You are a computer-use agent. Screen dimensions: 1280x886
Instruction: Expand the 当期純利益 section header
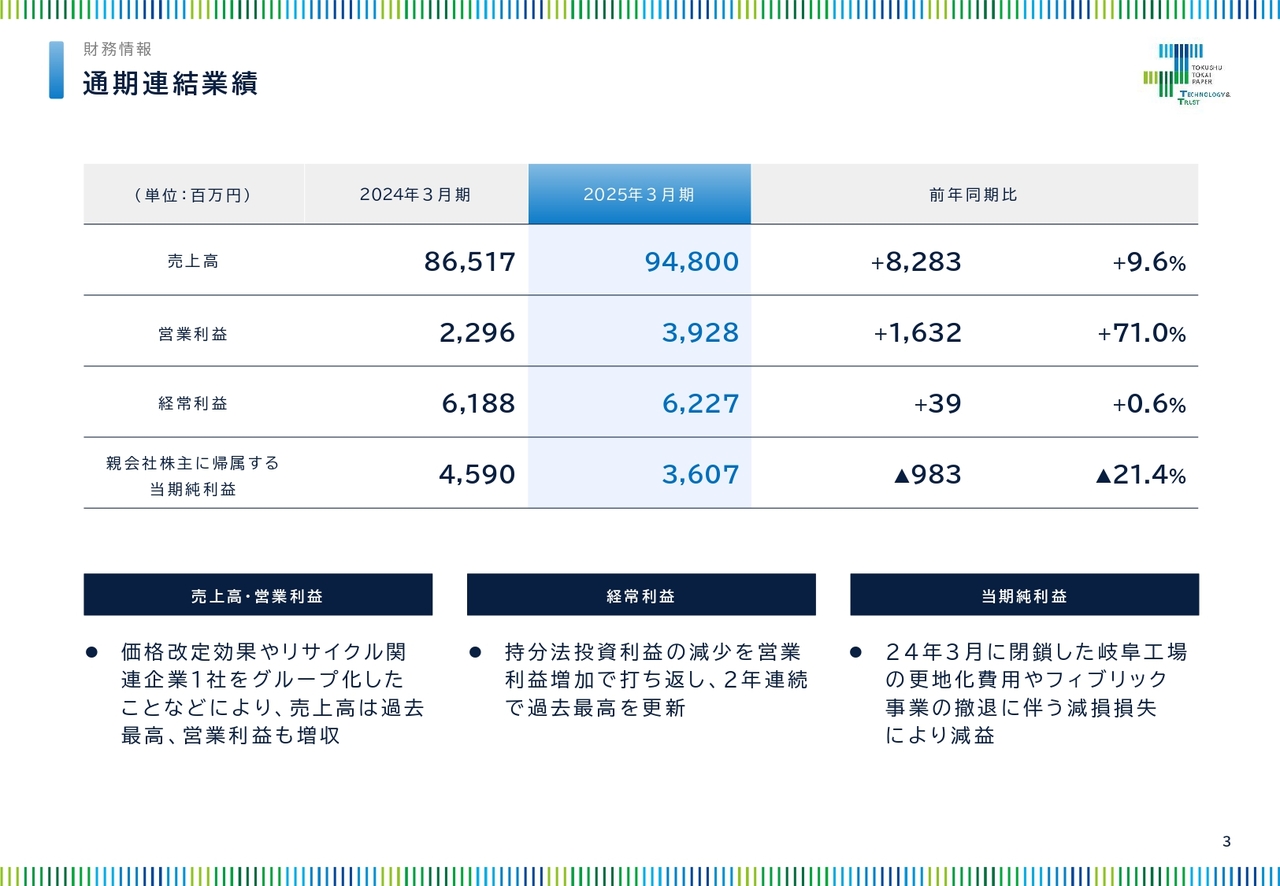[x=1024, y=594]
